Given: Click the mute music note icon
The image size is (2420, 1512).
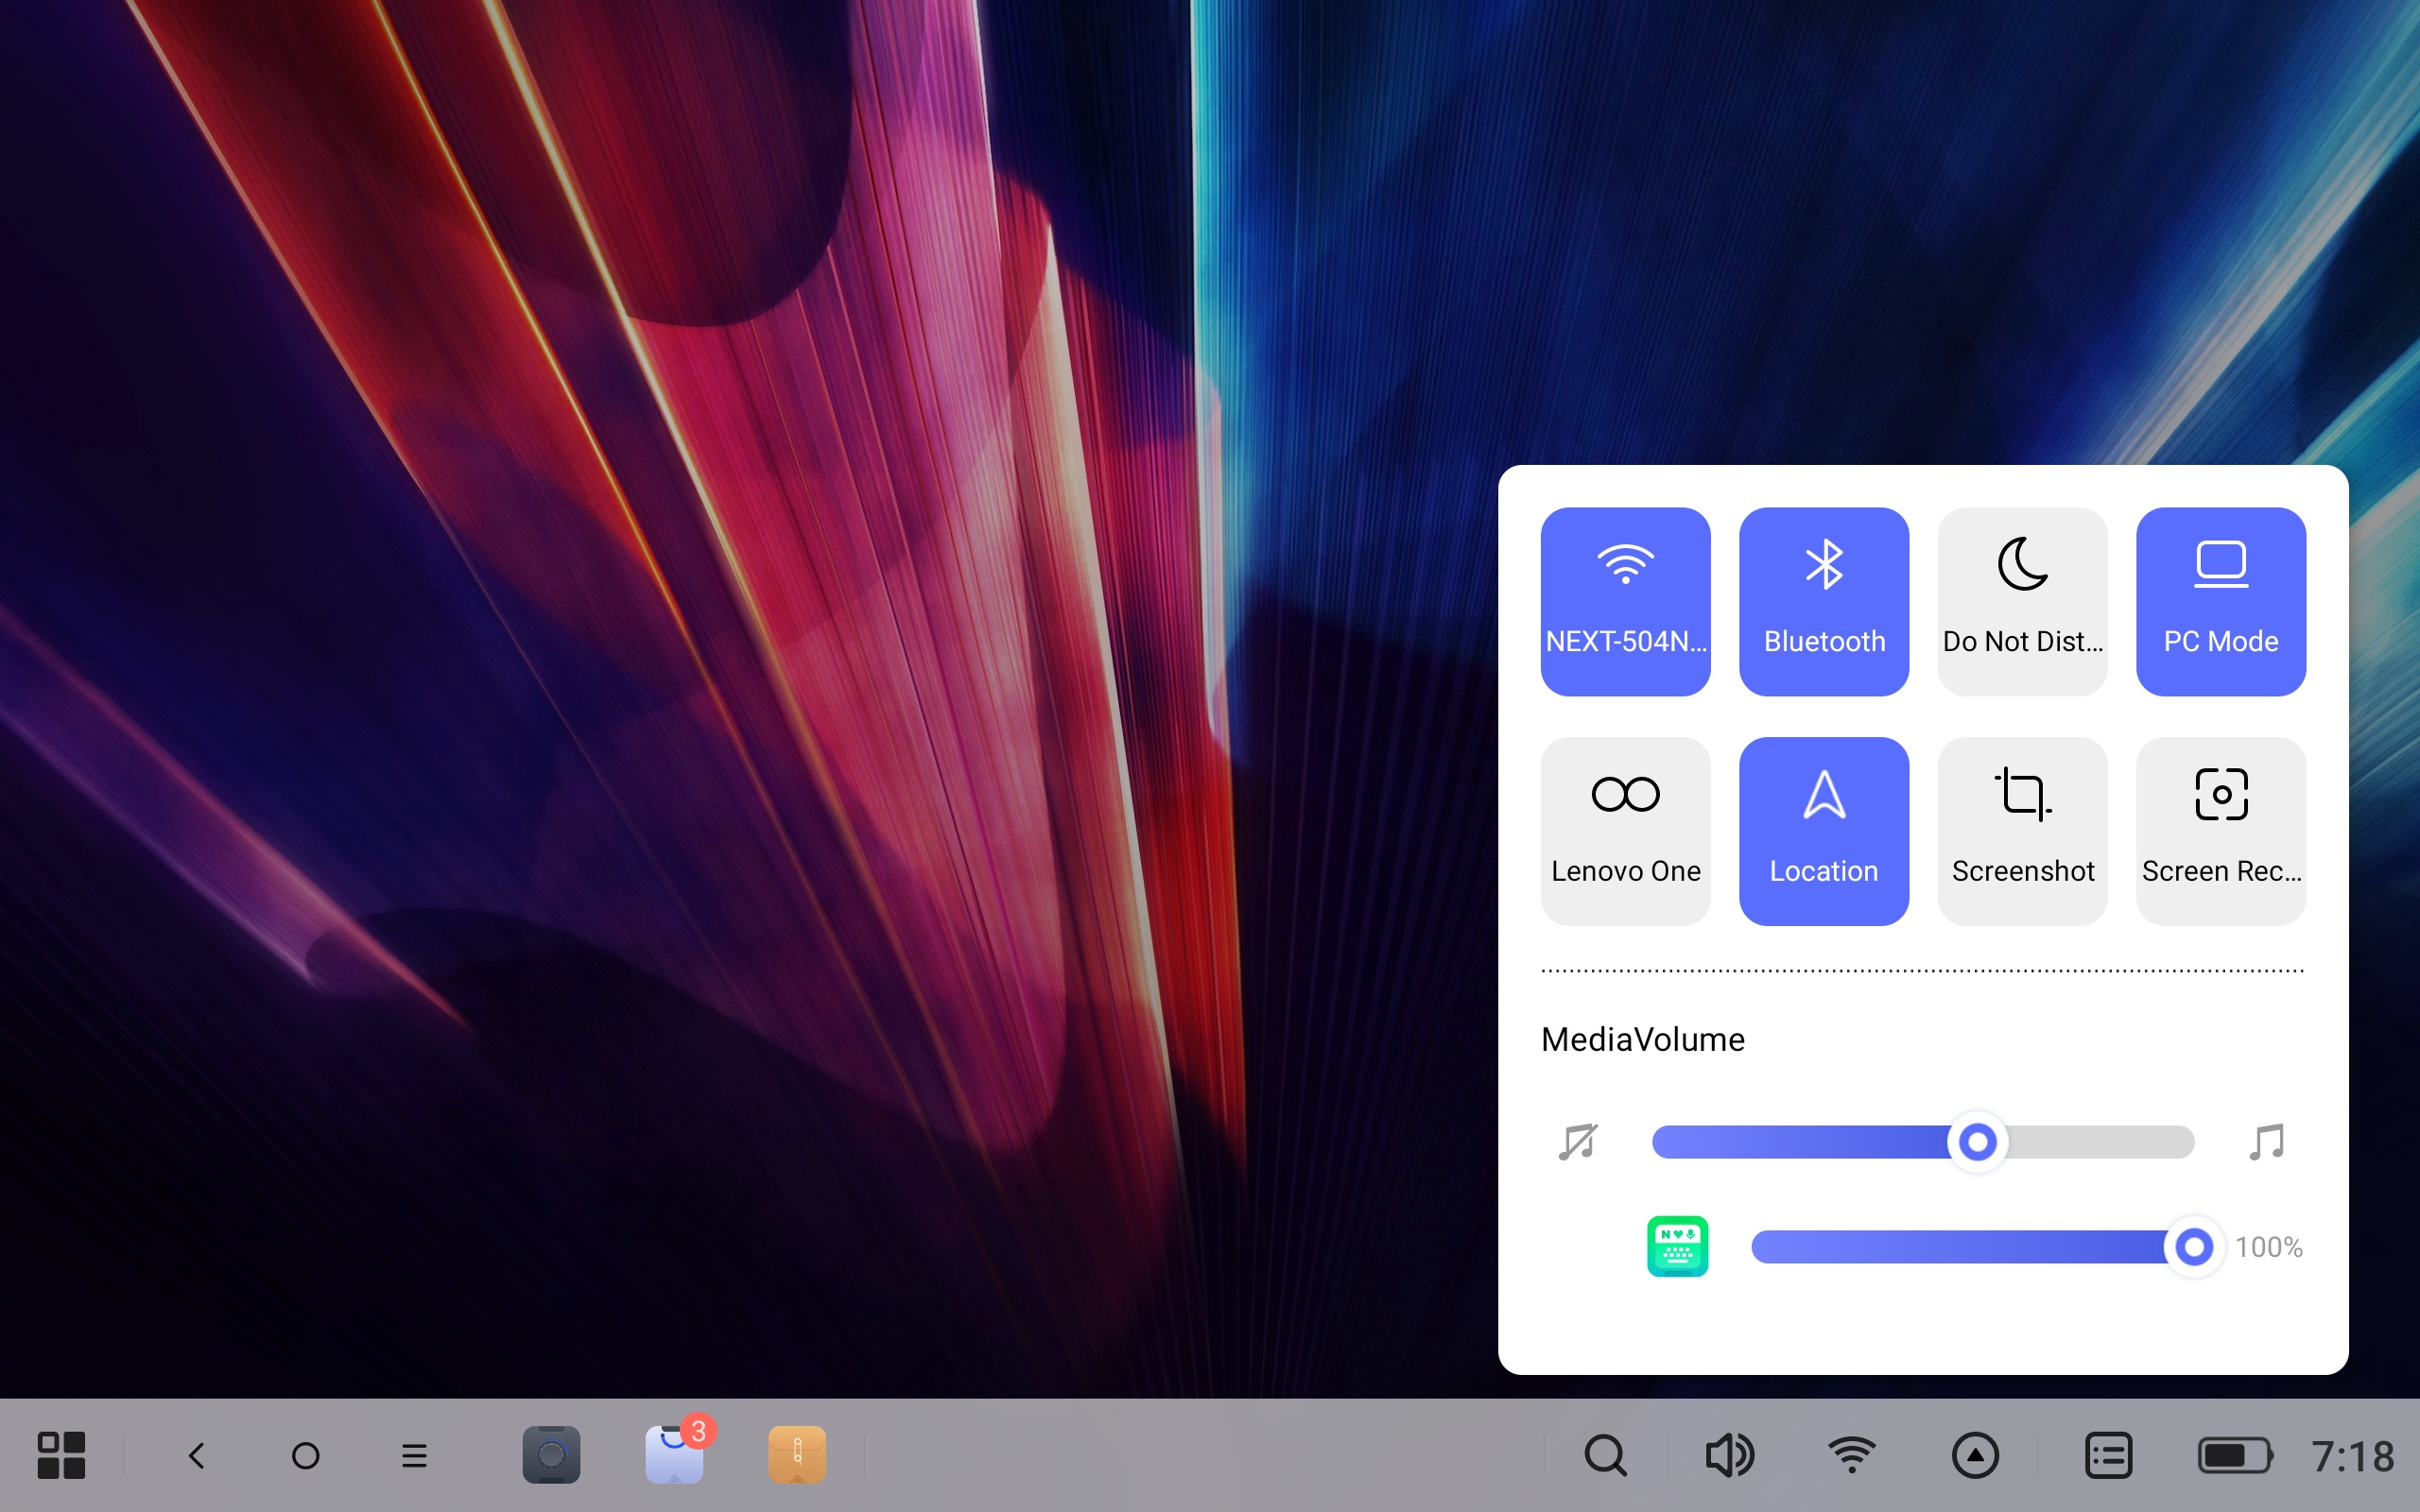Looking at the screenshot, I should click(1578, 1141).
